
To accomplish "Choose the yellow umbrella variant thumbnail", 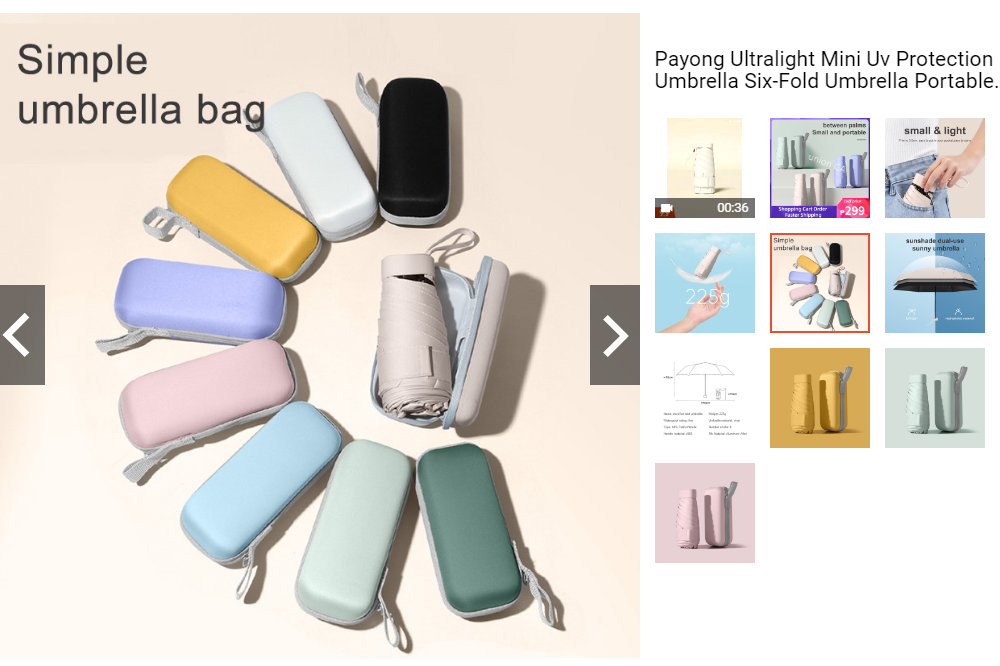I will 820,398.
